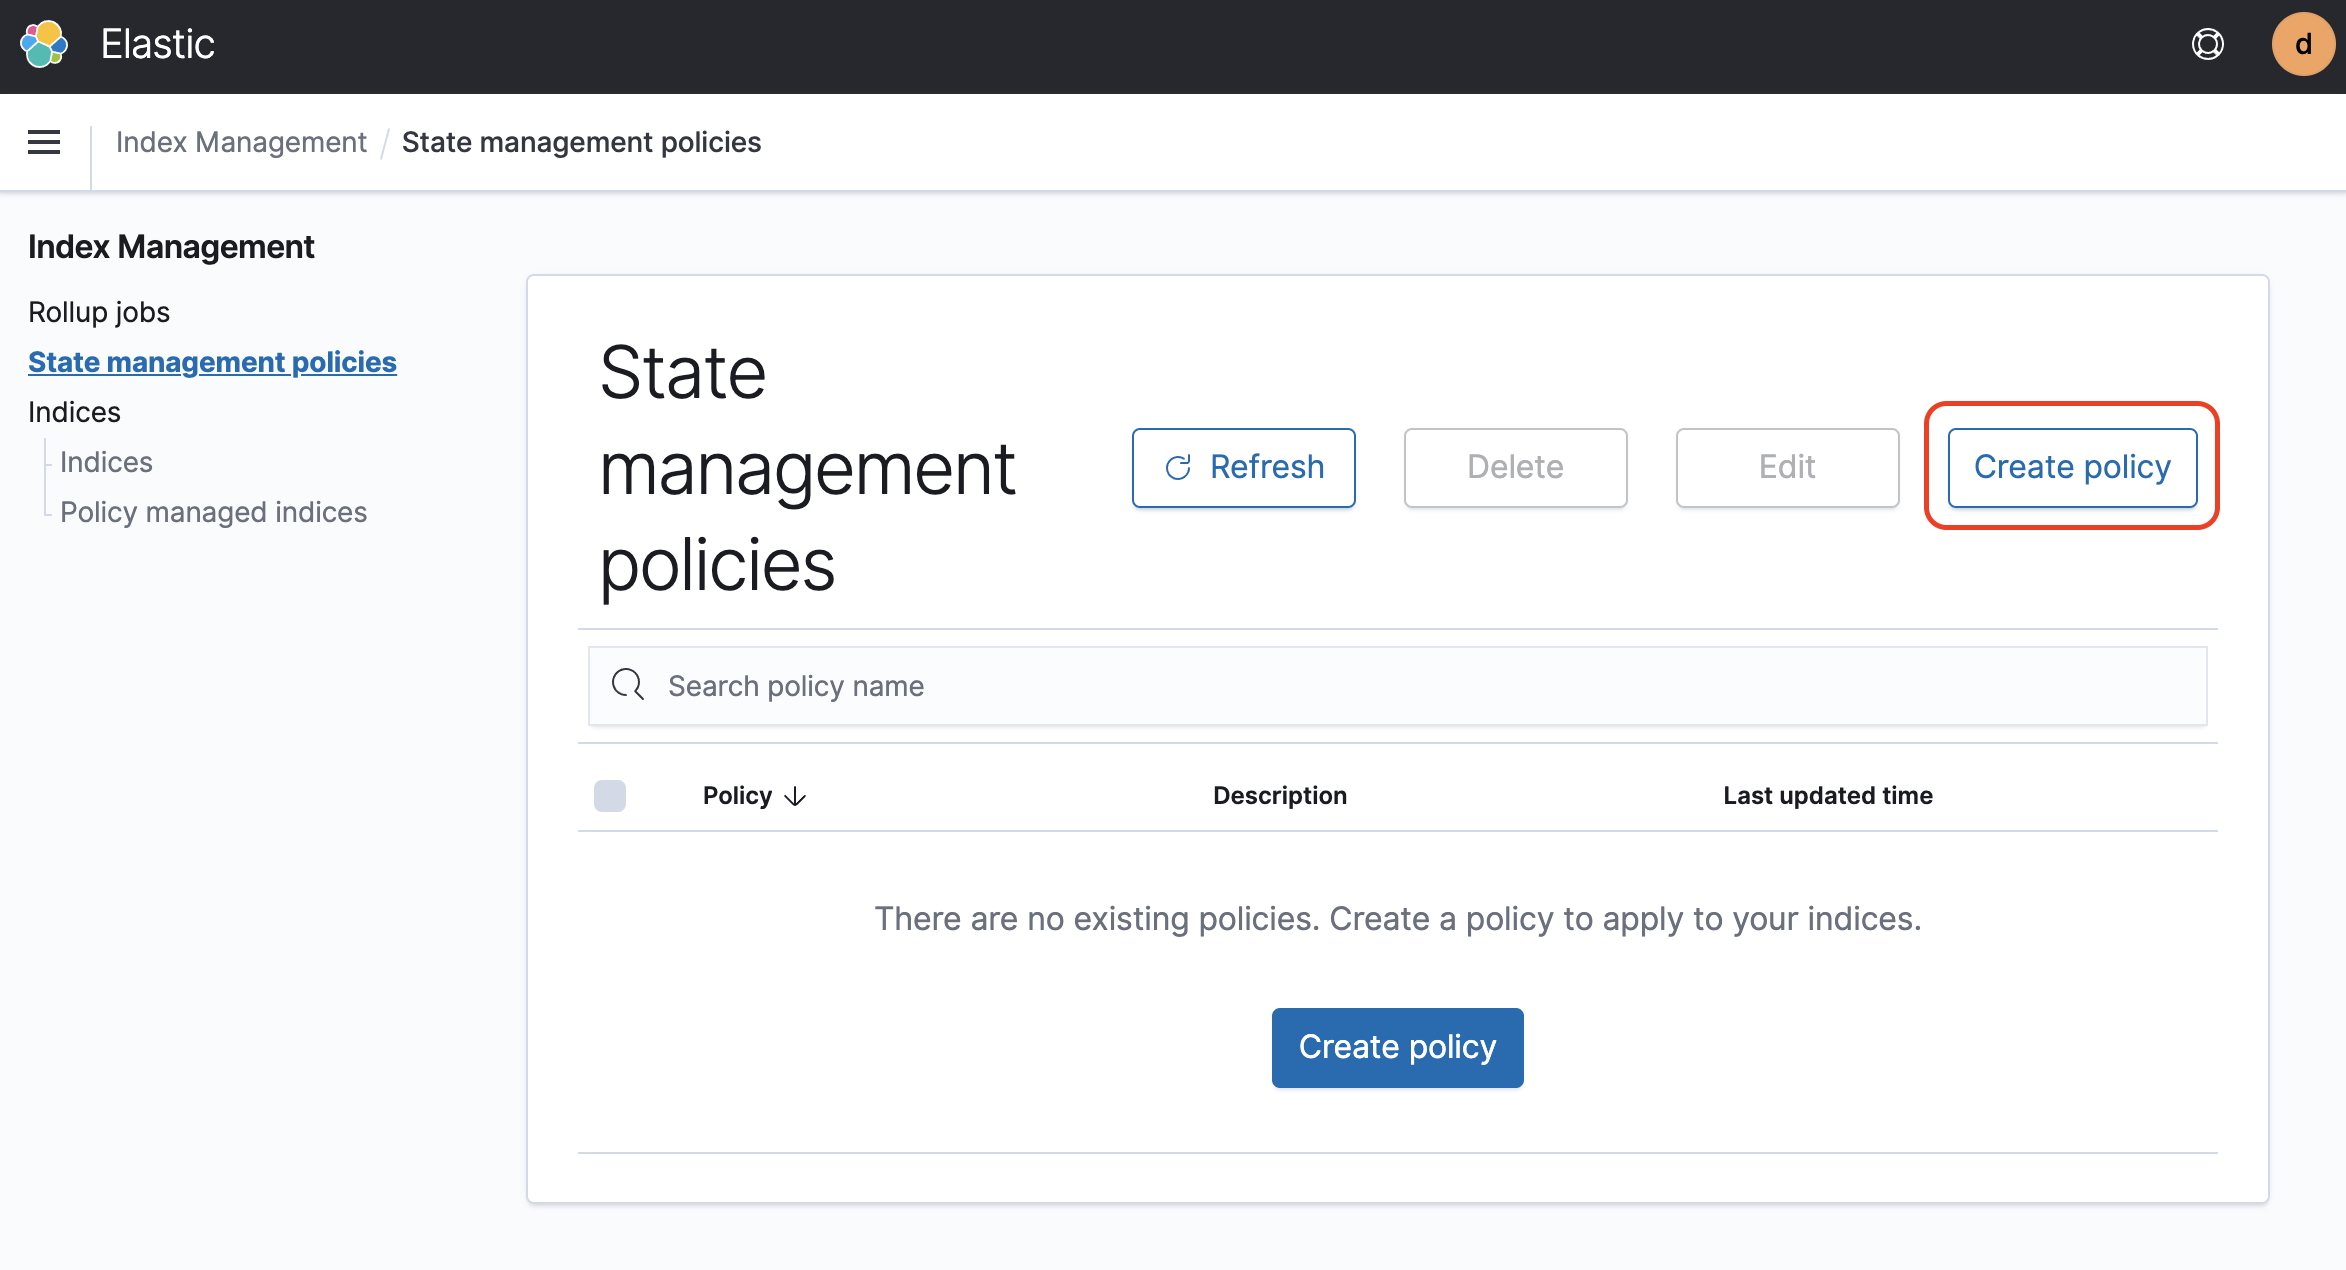Click the Elastic logo icon
Image resolution: width=2346 pixels, height=1270 pixels.
coord(44,45)
